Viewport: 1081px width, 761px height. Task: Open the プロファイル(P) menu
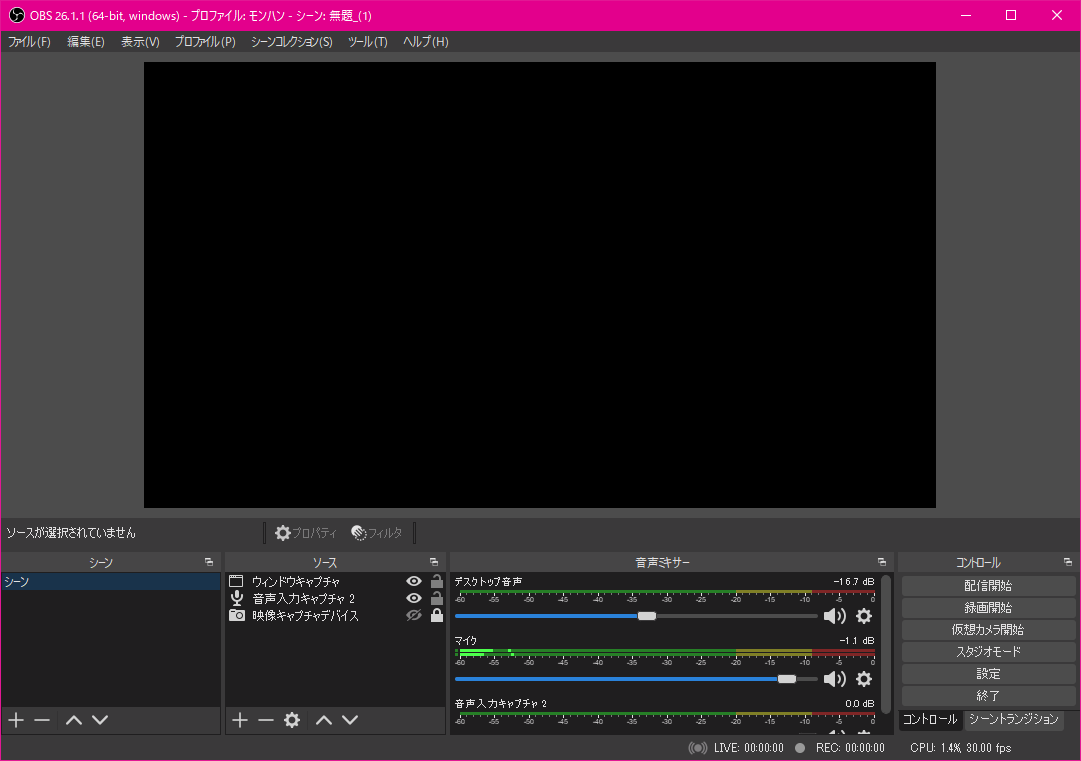click(x=205, y=42)
